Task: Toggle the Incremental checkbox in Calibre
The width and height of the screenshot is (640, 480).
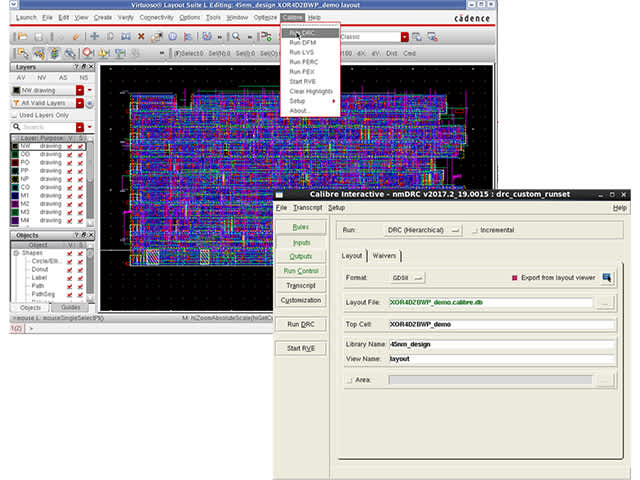Action: pyautogui.click(x=475, y=230)
